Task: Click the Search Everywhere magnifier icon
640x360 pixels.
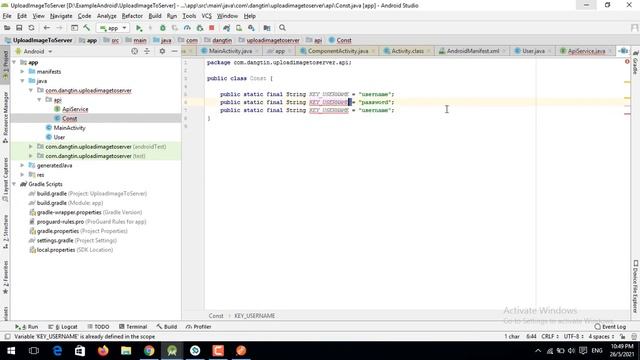Action: coord(282,28)
